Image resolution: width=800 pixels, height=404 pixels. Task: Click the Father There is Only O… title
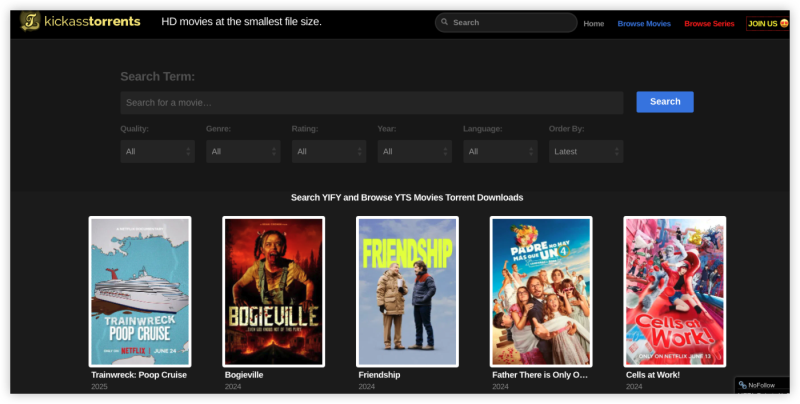tap(540, 375)
